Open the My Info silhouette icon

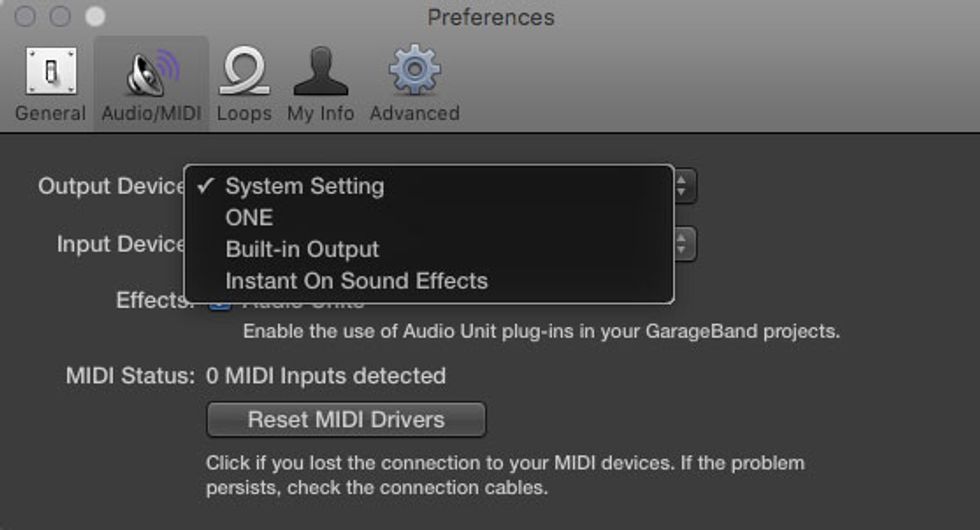click(x=320, y=71)
